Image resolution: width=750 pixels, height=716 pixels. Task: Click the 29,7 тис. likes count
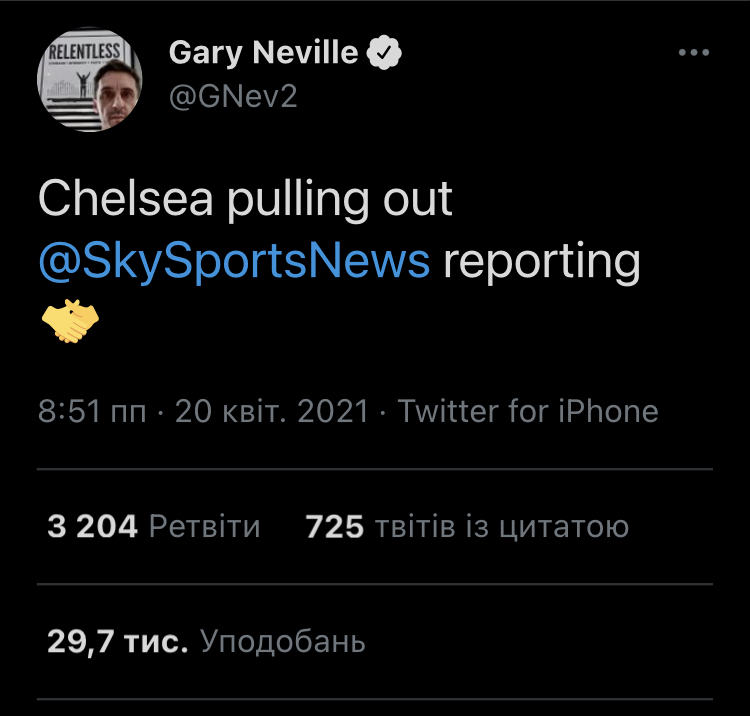[118, 641]
